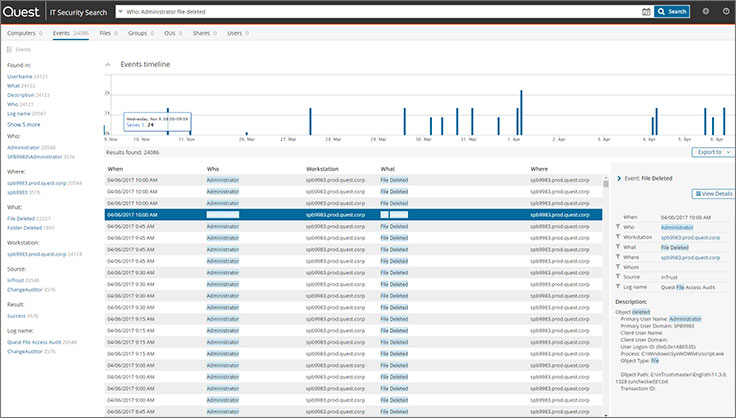Image resolution: width=736 pixels, height=418 pixels.
Task: Click the Events icon in left panel
Action: [9, 50]
